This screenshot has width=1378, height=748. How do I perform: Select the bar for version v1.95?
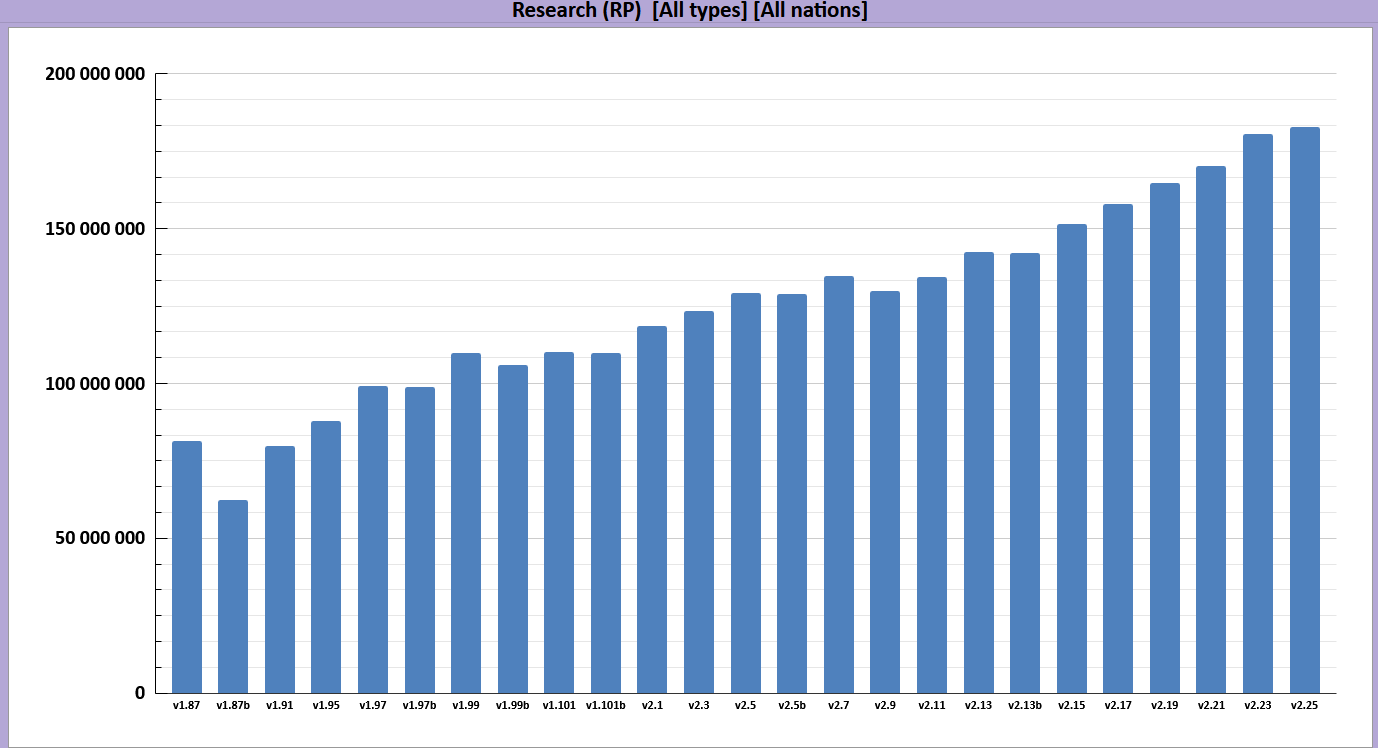click(326, 557)
